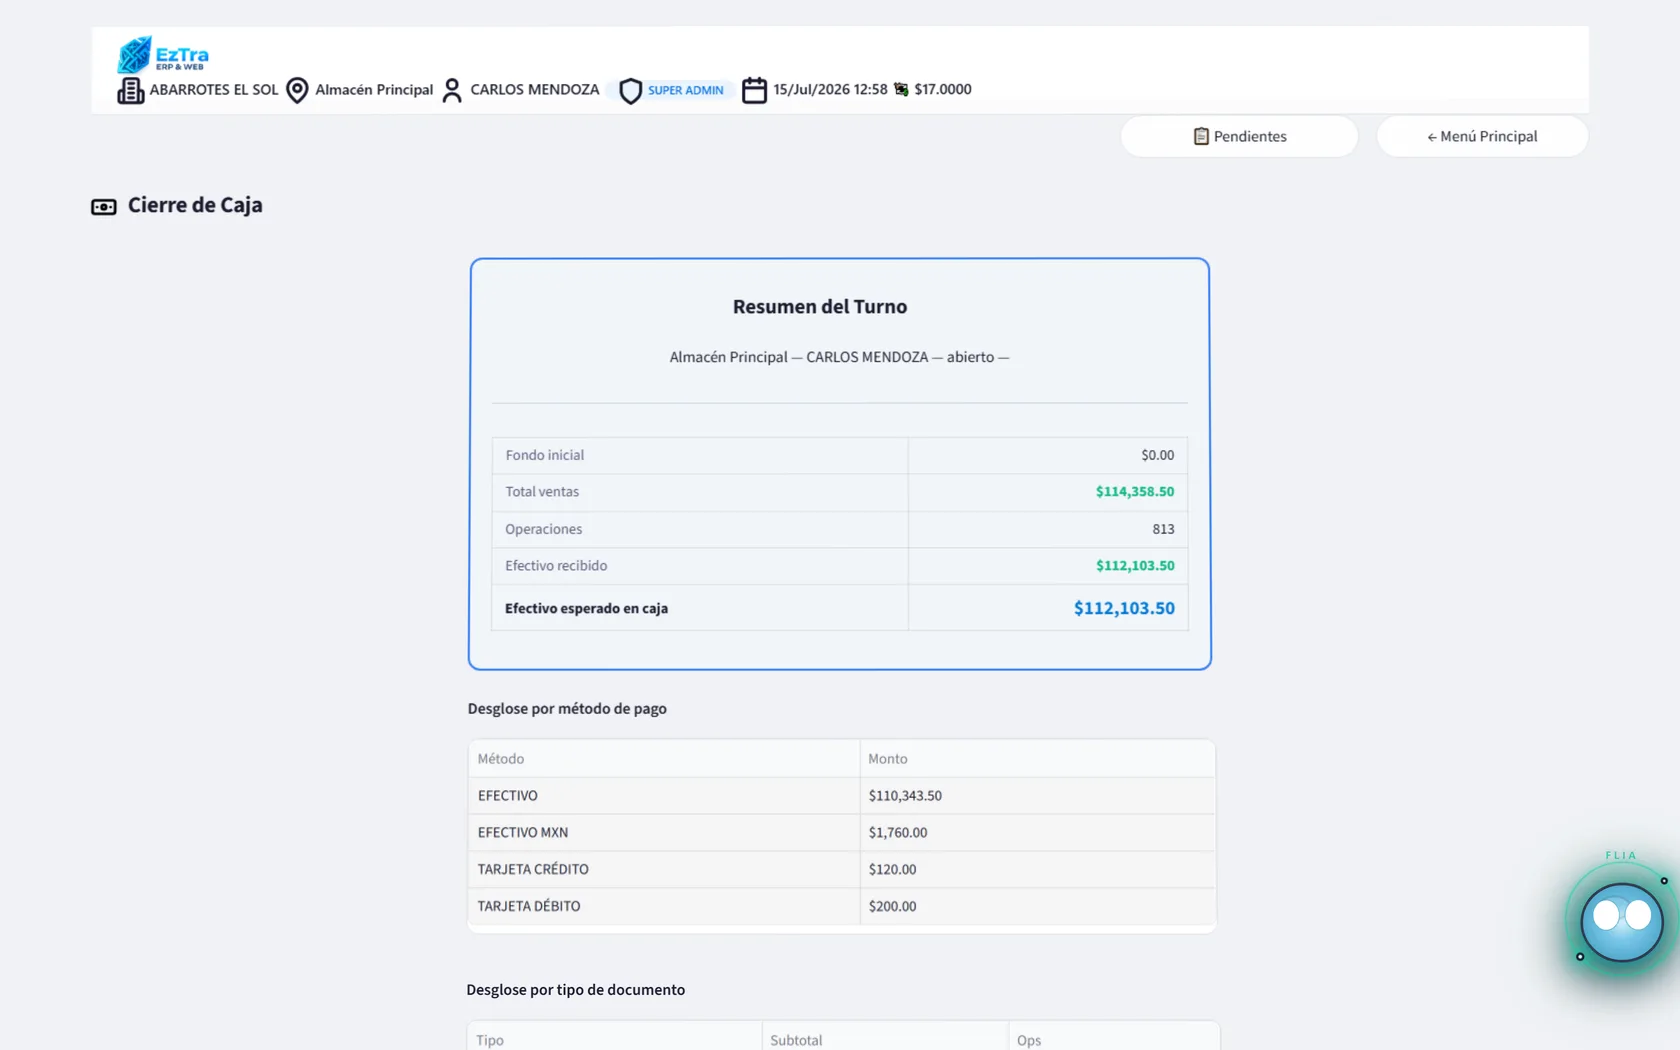Viewport: 1680px width, 1050px height.
Task: Click the $0.00 Fondo inicial value
Action: 1158,455
